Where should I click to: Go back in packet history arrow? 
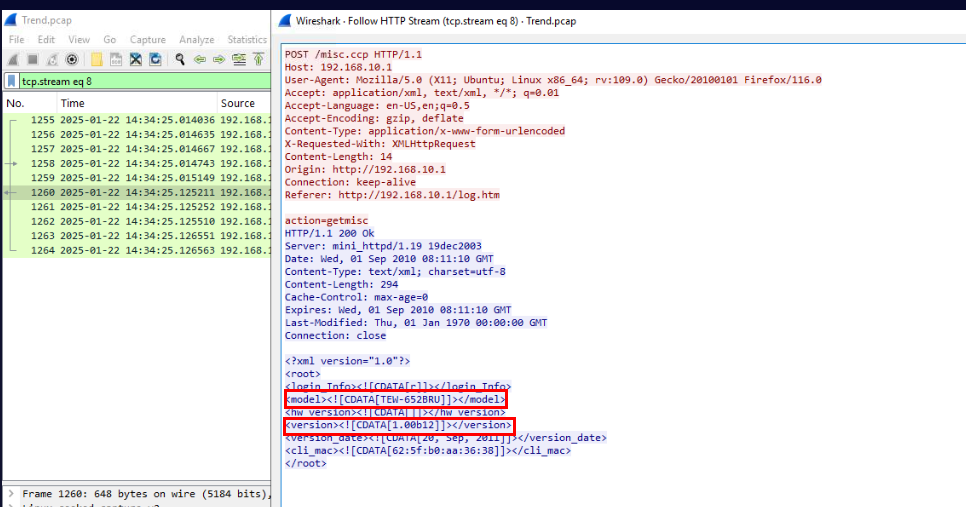[200, 60]
